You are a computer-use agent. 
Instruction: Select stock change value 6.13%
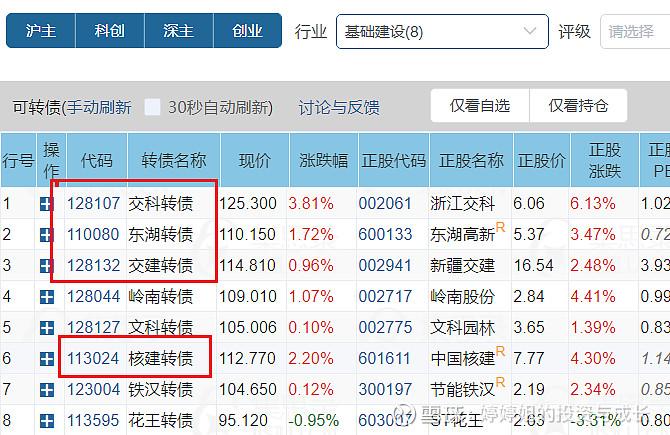pos(593,203)
